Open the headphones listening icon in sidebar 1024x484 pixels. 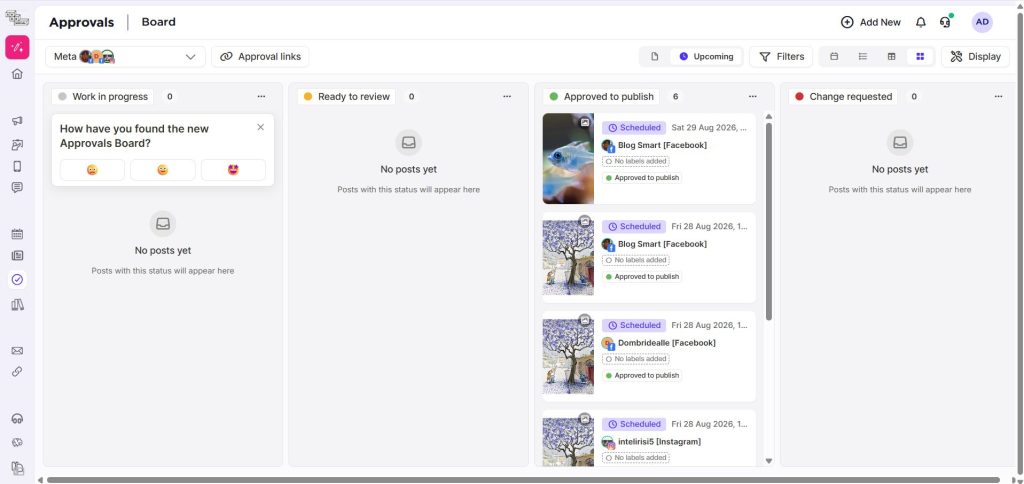(18, 419)
